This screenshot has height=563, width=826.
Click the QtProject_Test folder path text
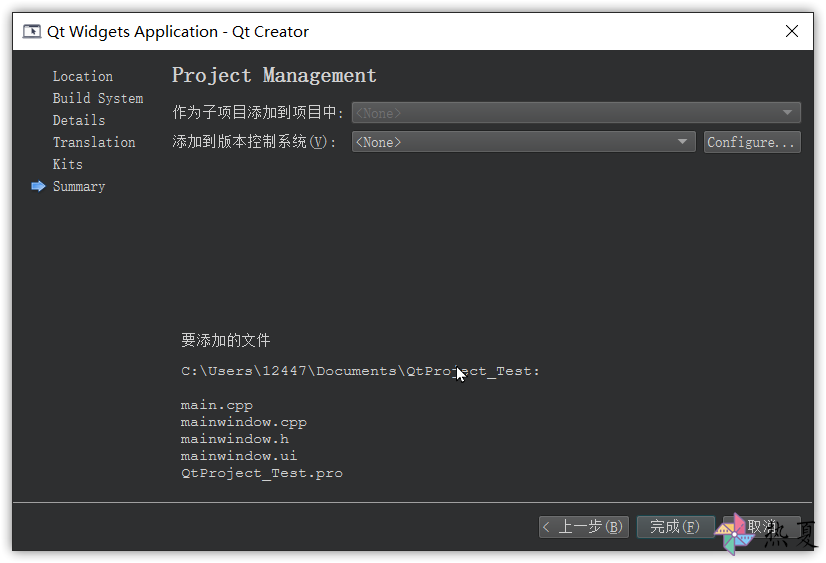pos(360,371)
